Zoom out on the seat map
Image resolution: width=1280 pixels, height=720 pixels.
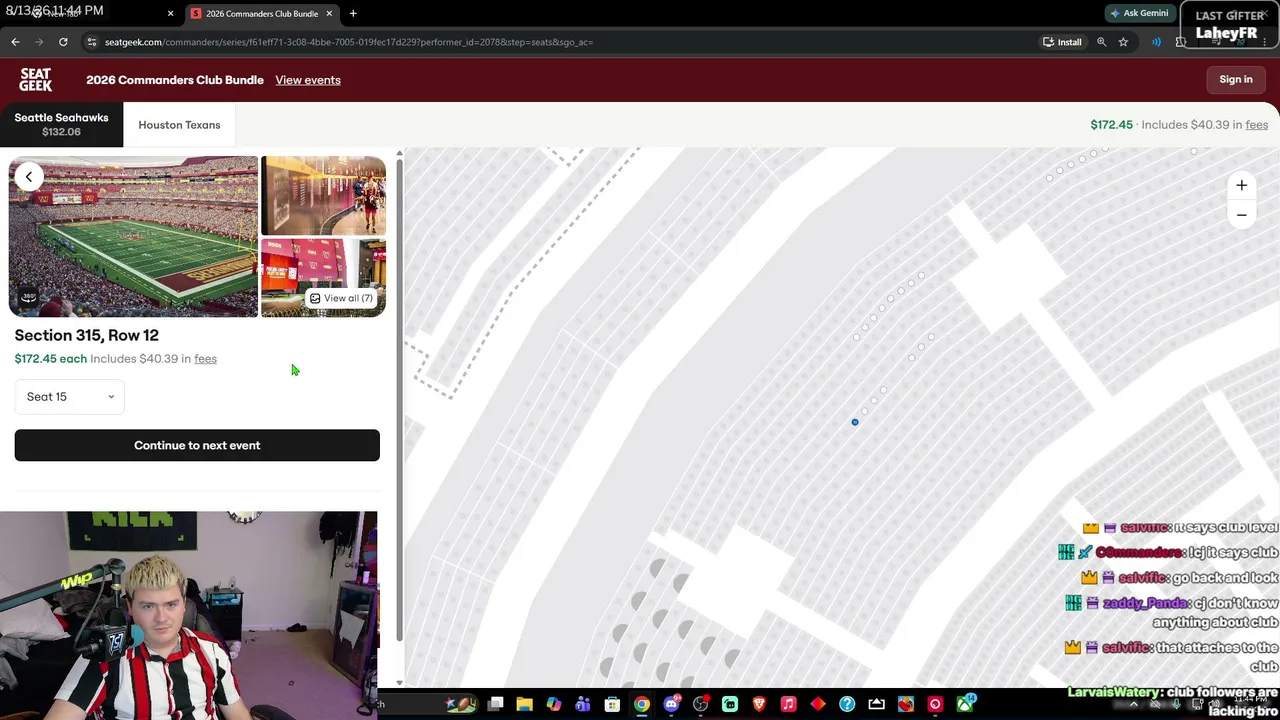(x=1241, y=215)
